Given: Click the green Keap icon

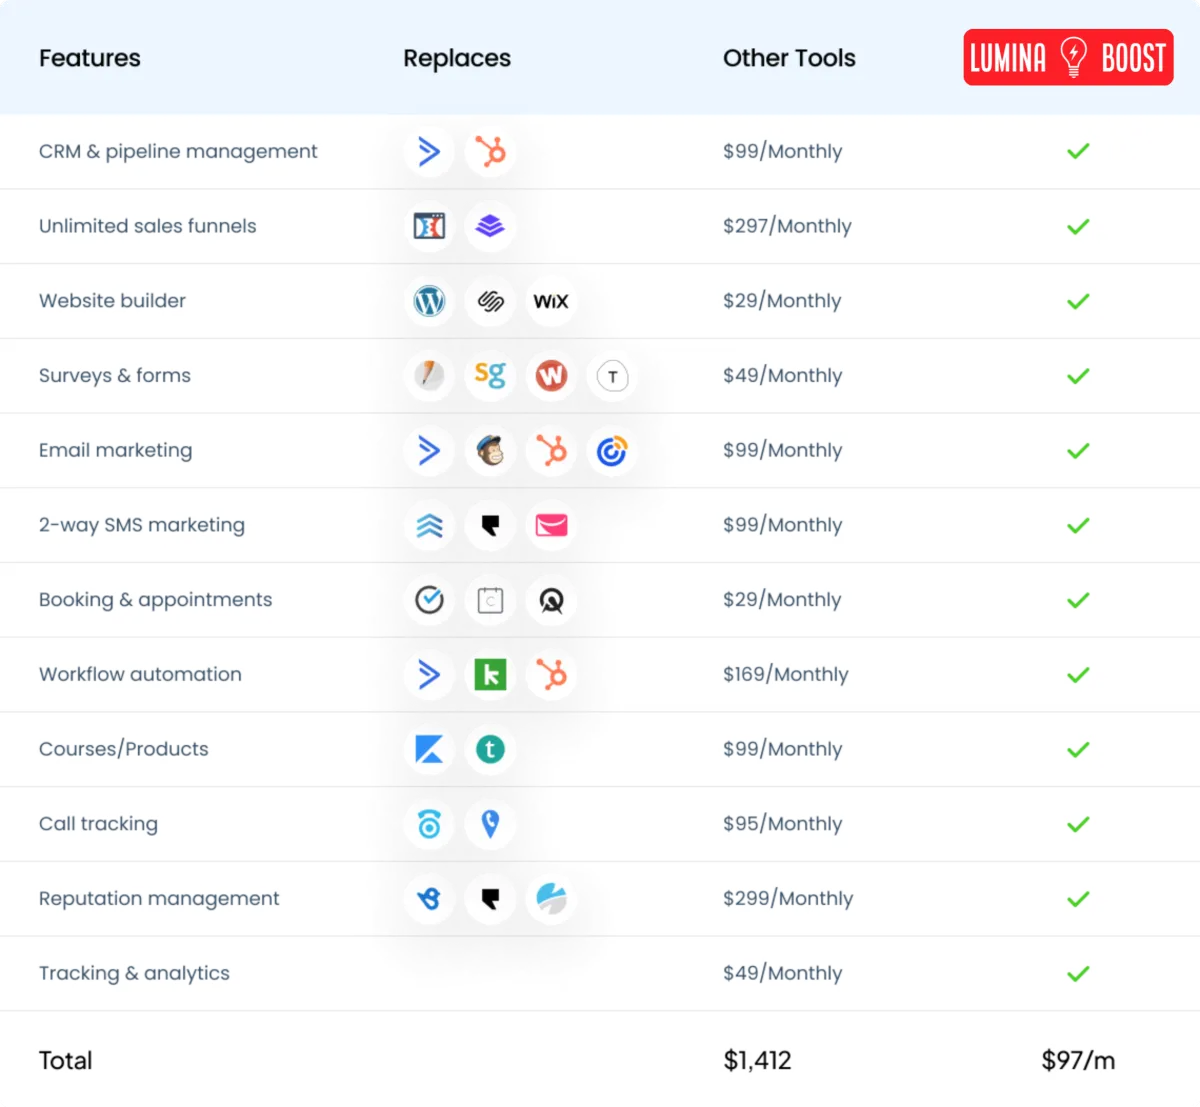Looking at the screenshot, I should [x=490, y=675].
